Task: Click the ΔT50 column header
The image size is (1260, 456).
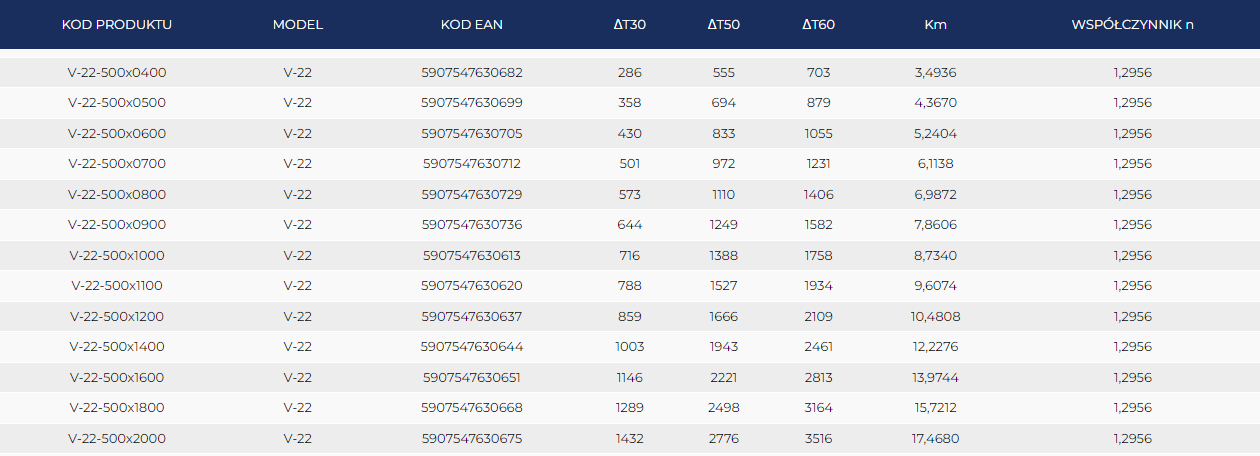Action: pos(724,24)
